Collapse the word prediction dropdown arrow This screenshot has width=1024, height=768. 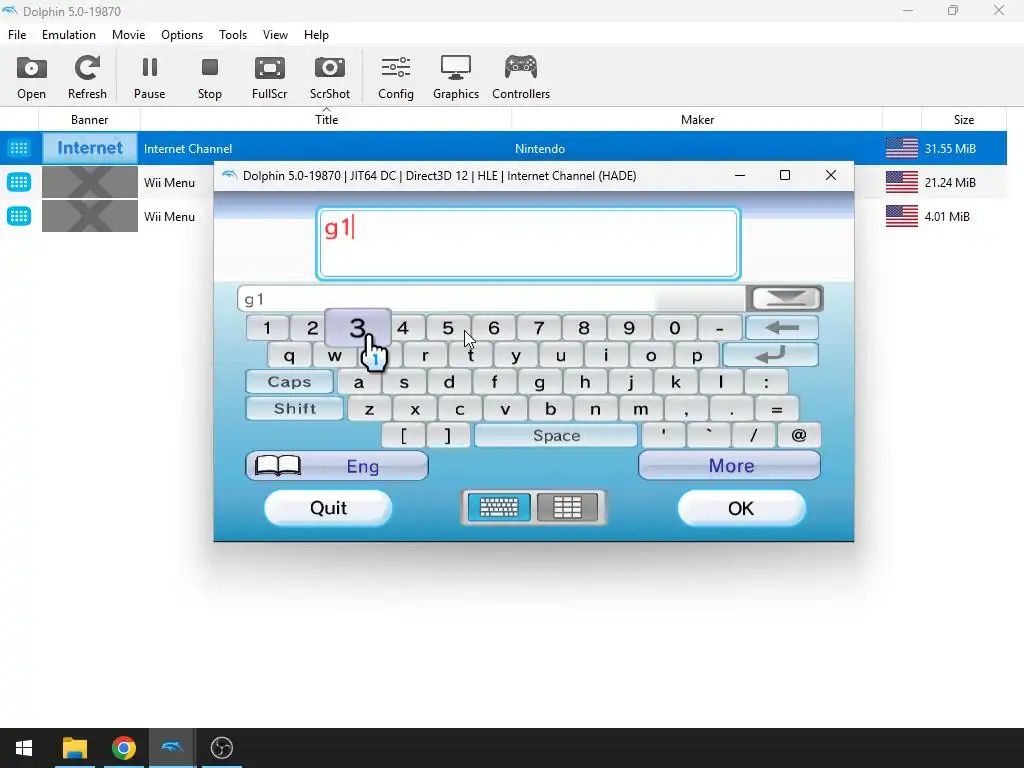(784, 298)
